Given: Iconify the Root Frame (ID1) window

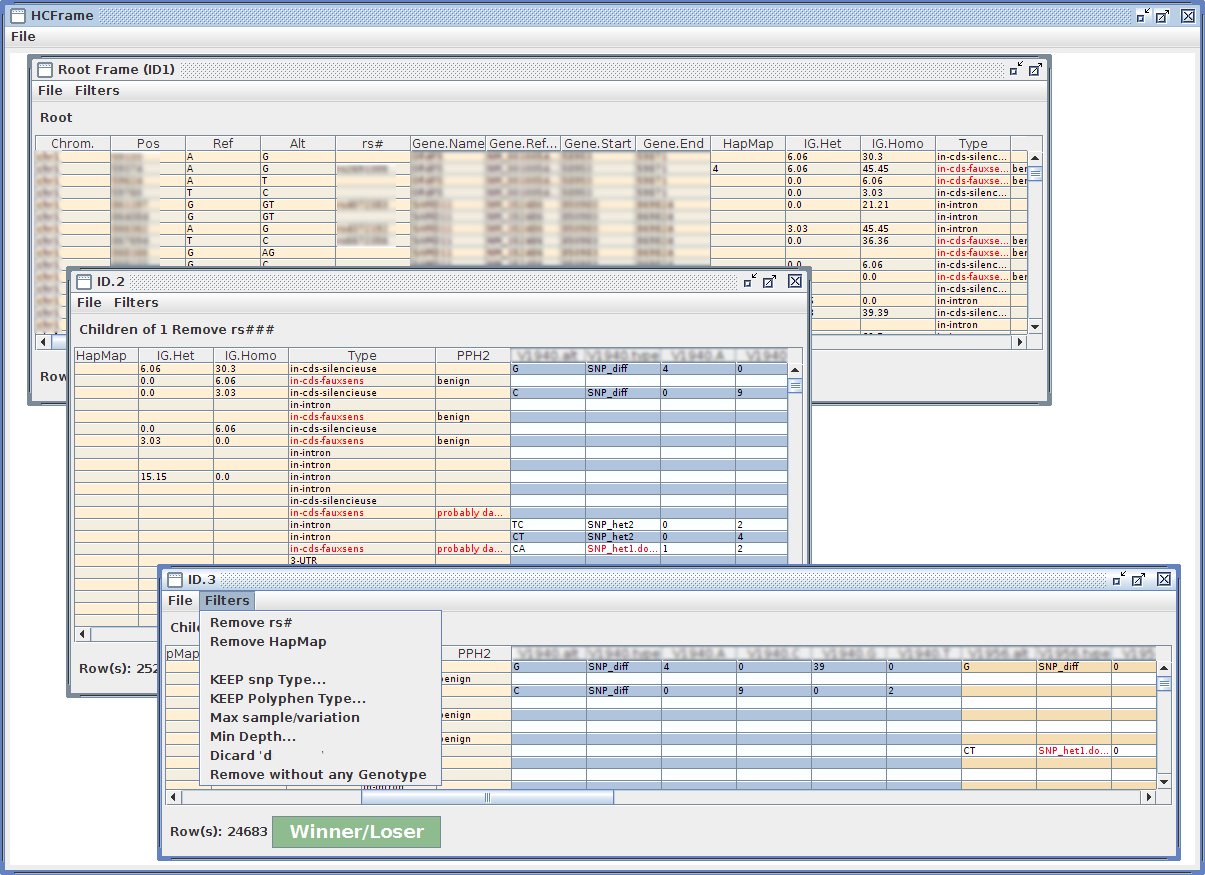Looking at the screenshot, I should [1016, 69].
